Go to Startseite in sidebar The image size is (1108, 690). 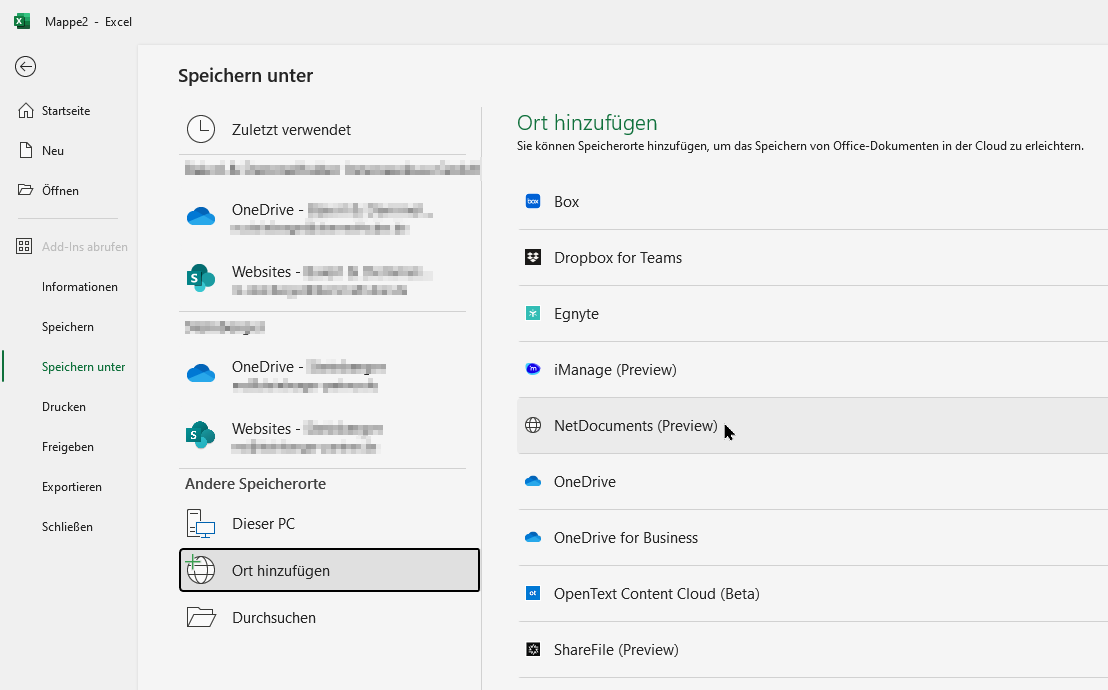pos(66,111)
